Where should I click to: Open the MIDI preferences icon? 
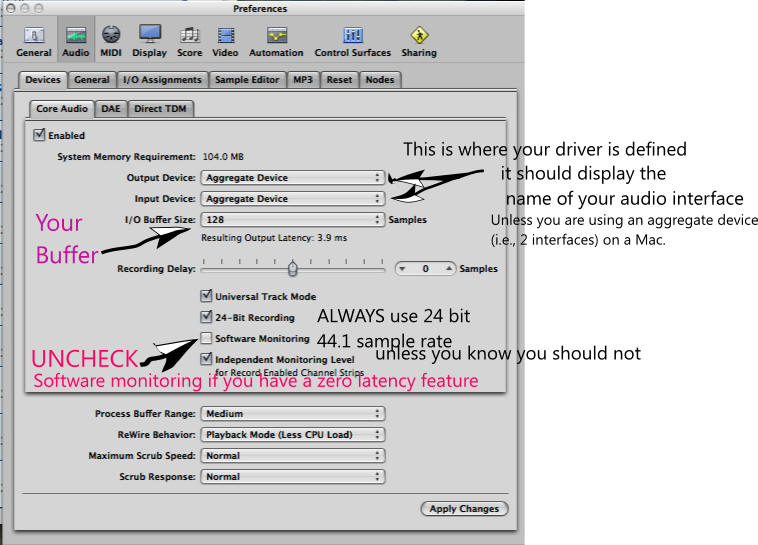(111, 42)
